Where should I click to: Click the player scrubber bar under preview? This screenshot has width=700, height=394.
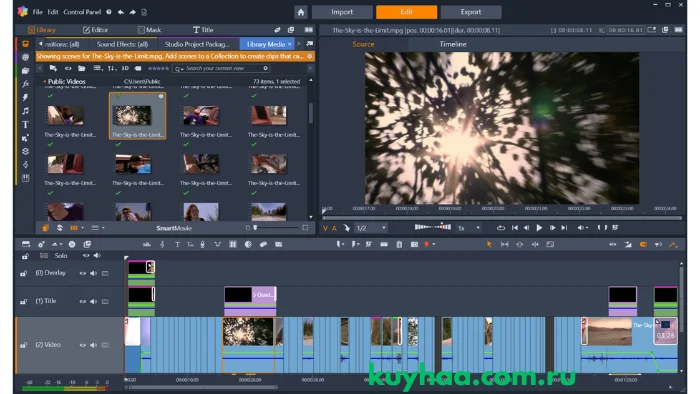(x=502, y=218)
